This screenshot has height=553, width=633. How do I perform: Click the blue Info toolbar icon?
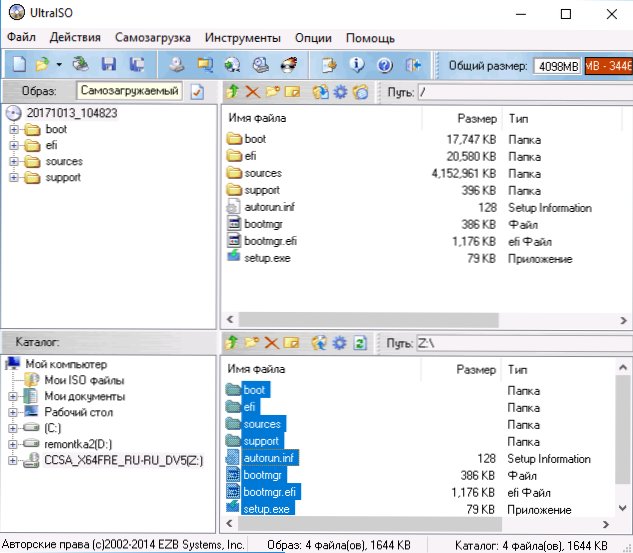point(357,64)
